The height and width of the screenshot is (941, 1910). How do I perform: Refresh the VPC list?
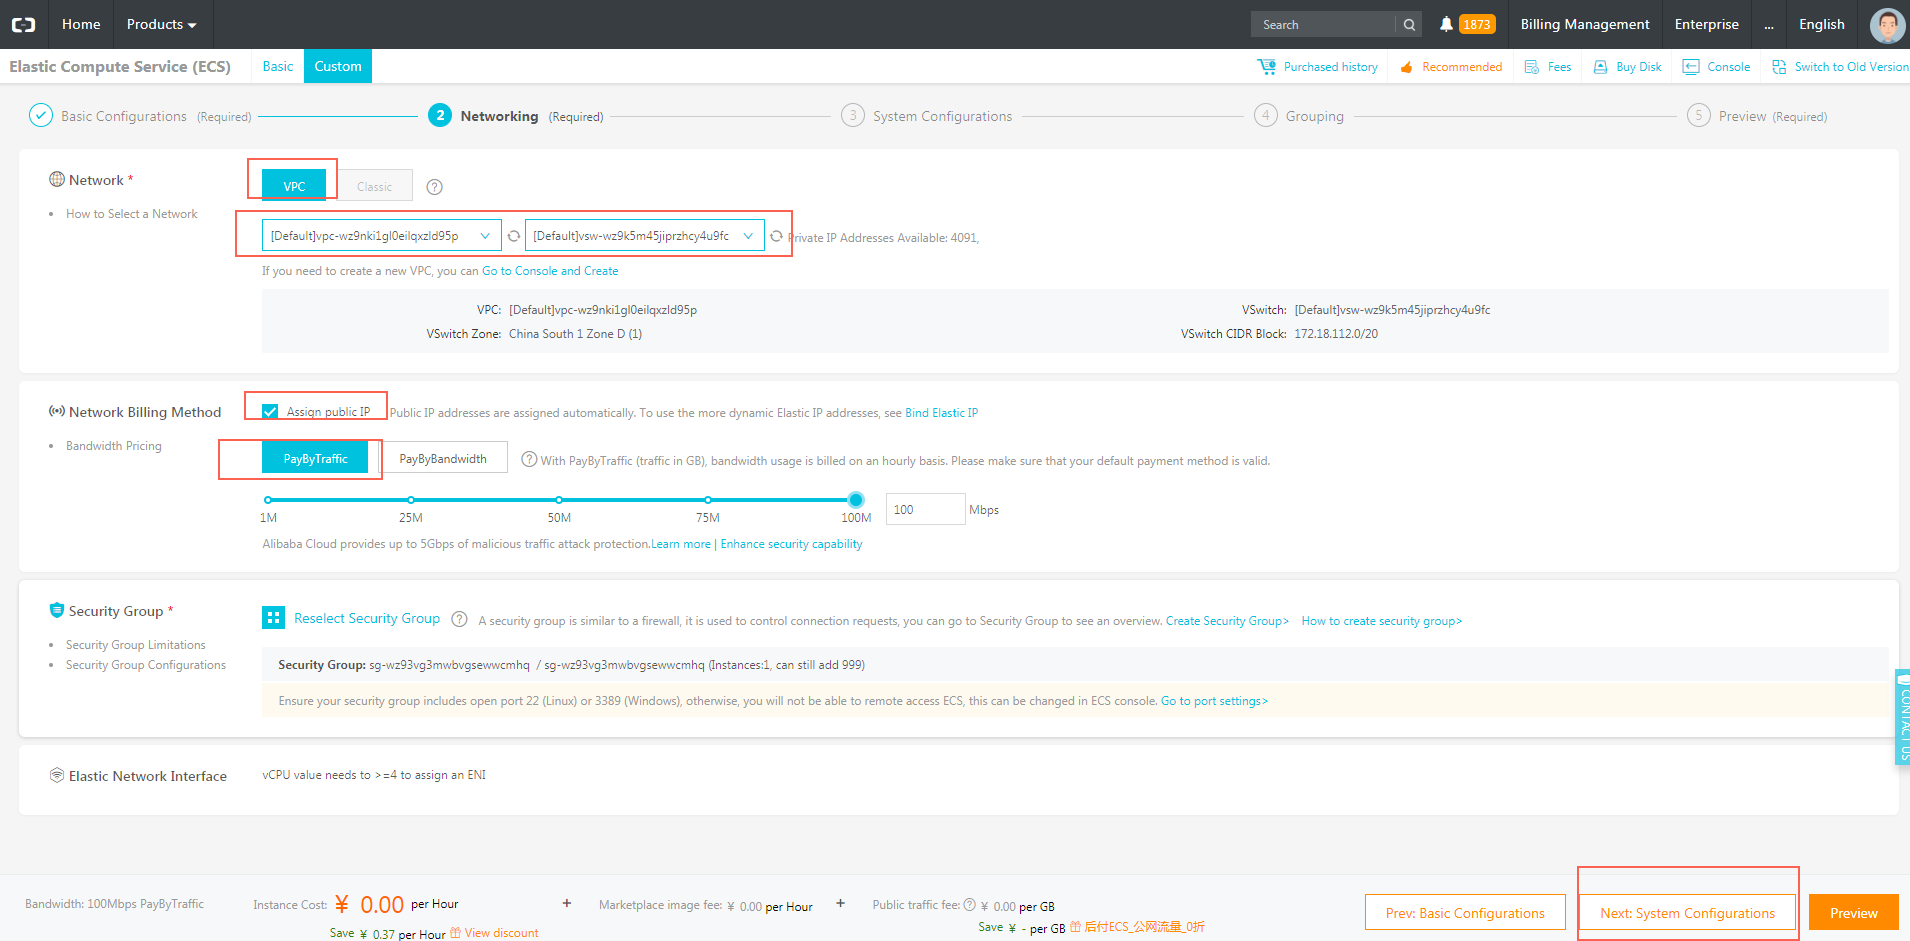514,236
